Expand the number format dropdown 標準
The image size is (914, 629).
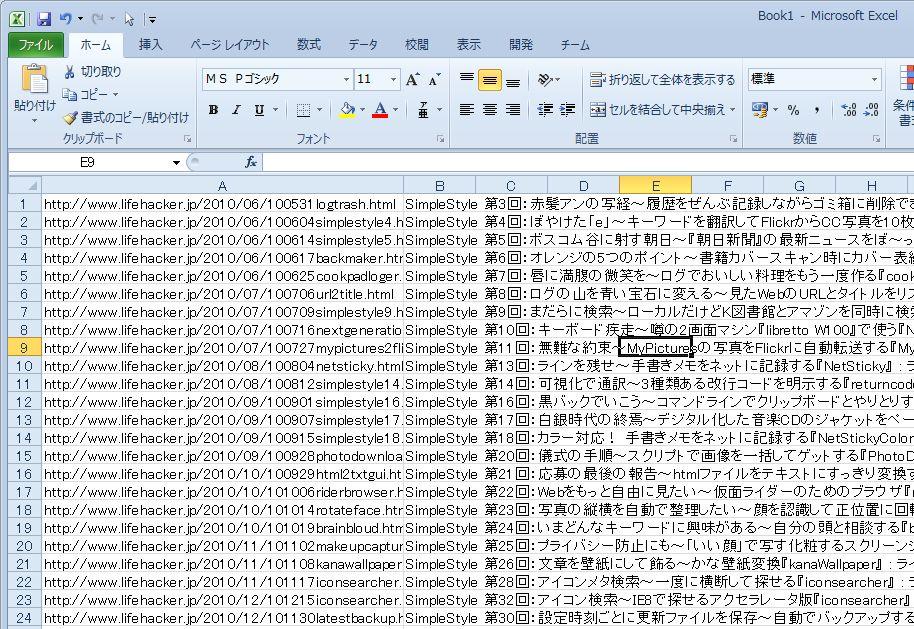tap(873, 79)
